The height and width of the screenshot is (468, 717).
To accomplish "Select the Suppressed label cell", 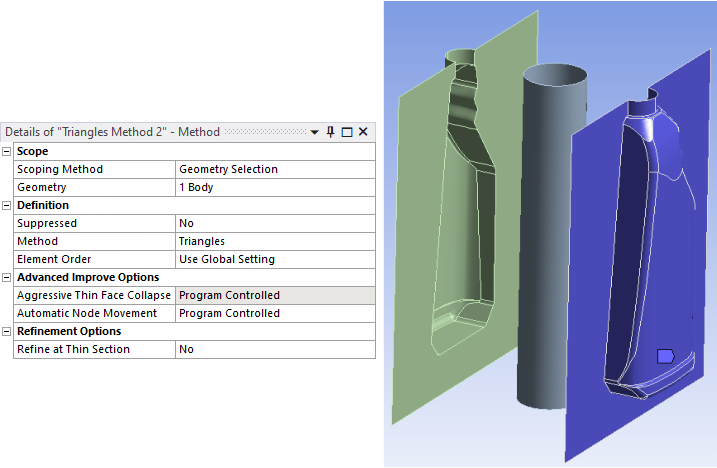I will (95, 223).
